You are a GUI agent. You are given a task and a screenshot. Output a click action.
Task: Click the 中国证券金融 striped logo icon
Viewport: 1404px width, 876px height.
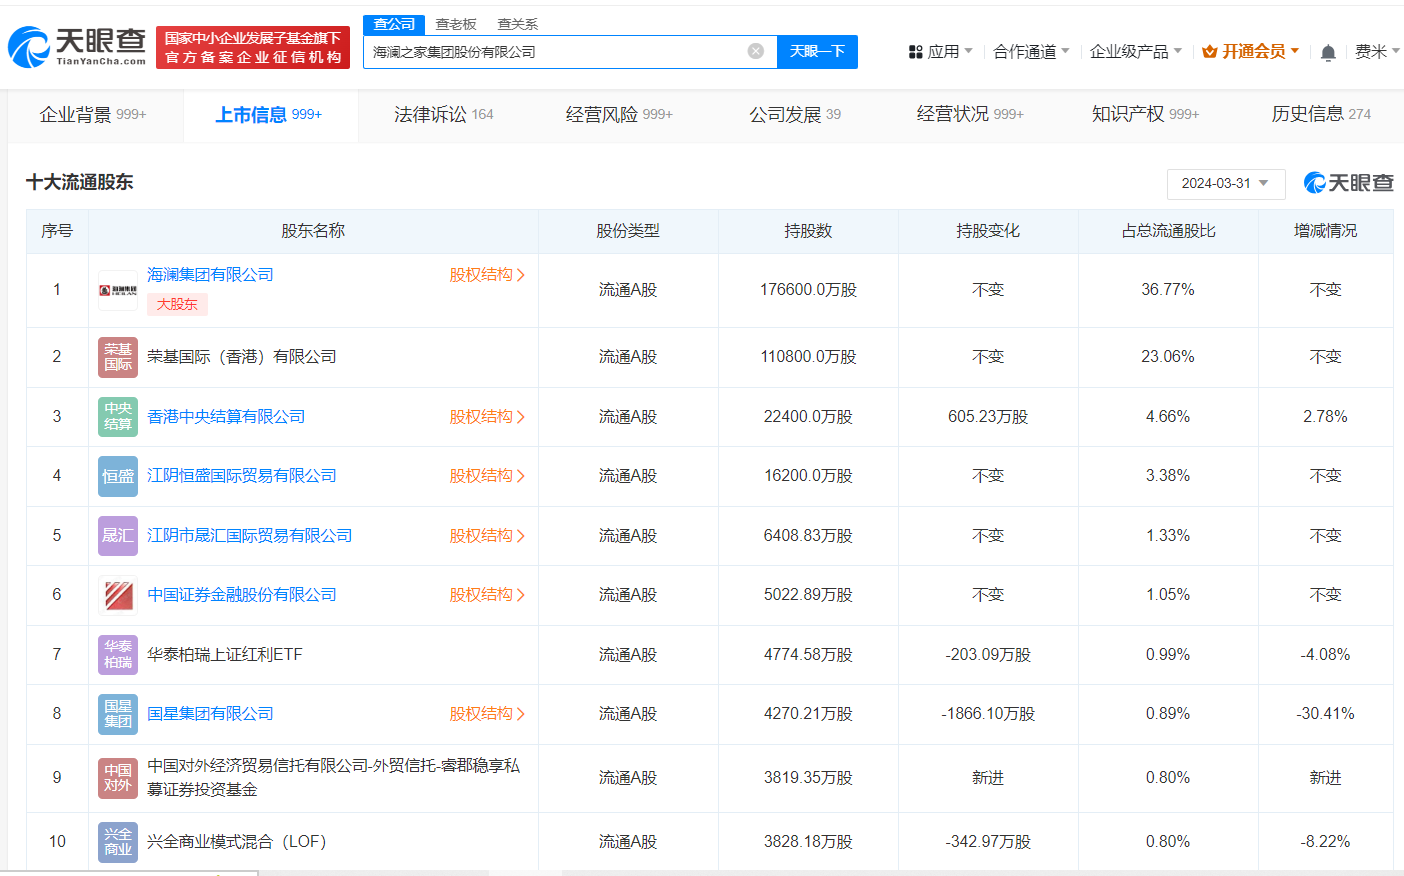117,594
